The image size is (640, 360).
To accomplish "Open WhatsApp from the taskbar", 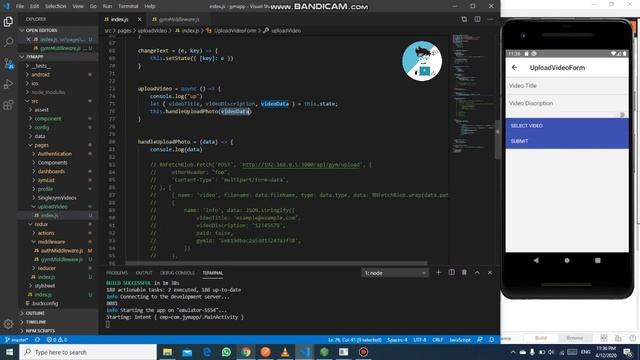I will 226,352.
